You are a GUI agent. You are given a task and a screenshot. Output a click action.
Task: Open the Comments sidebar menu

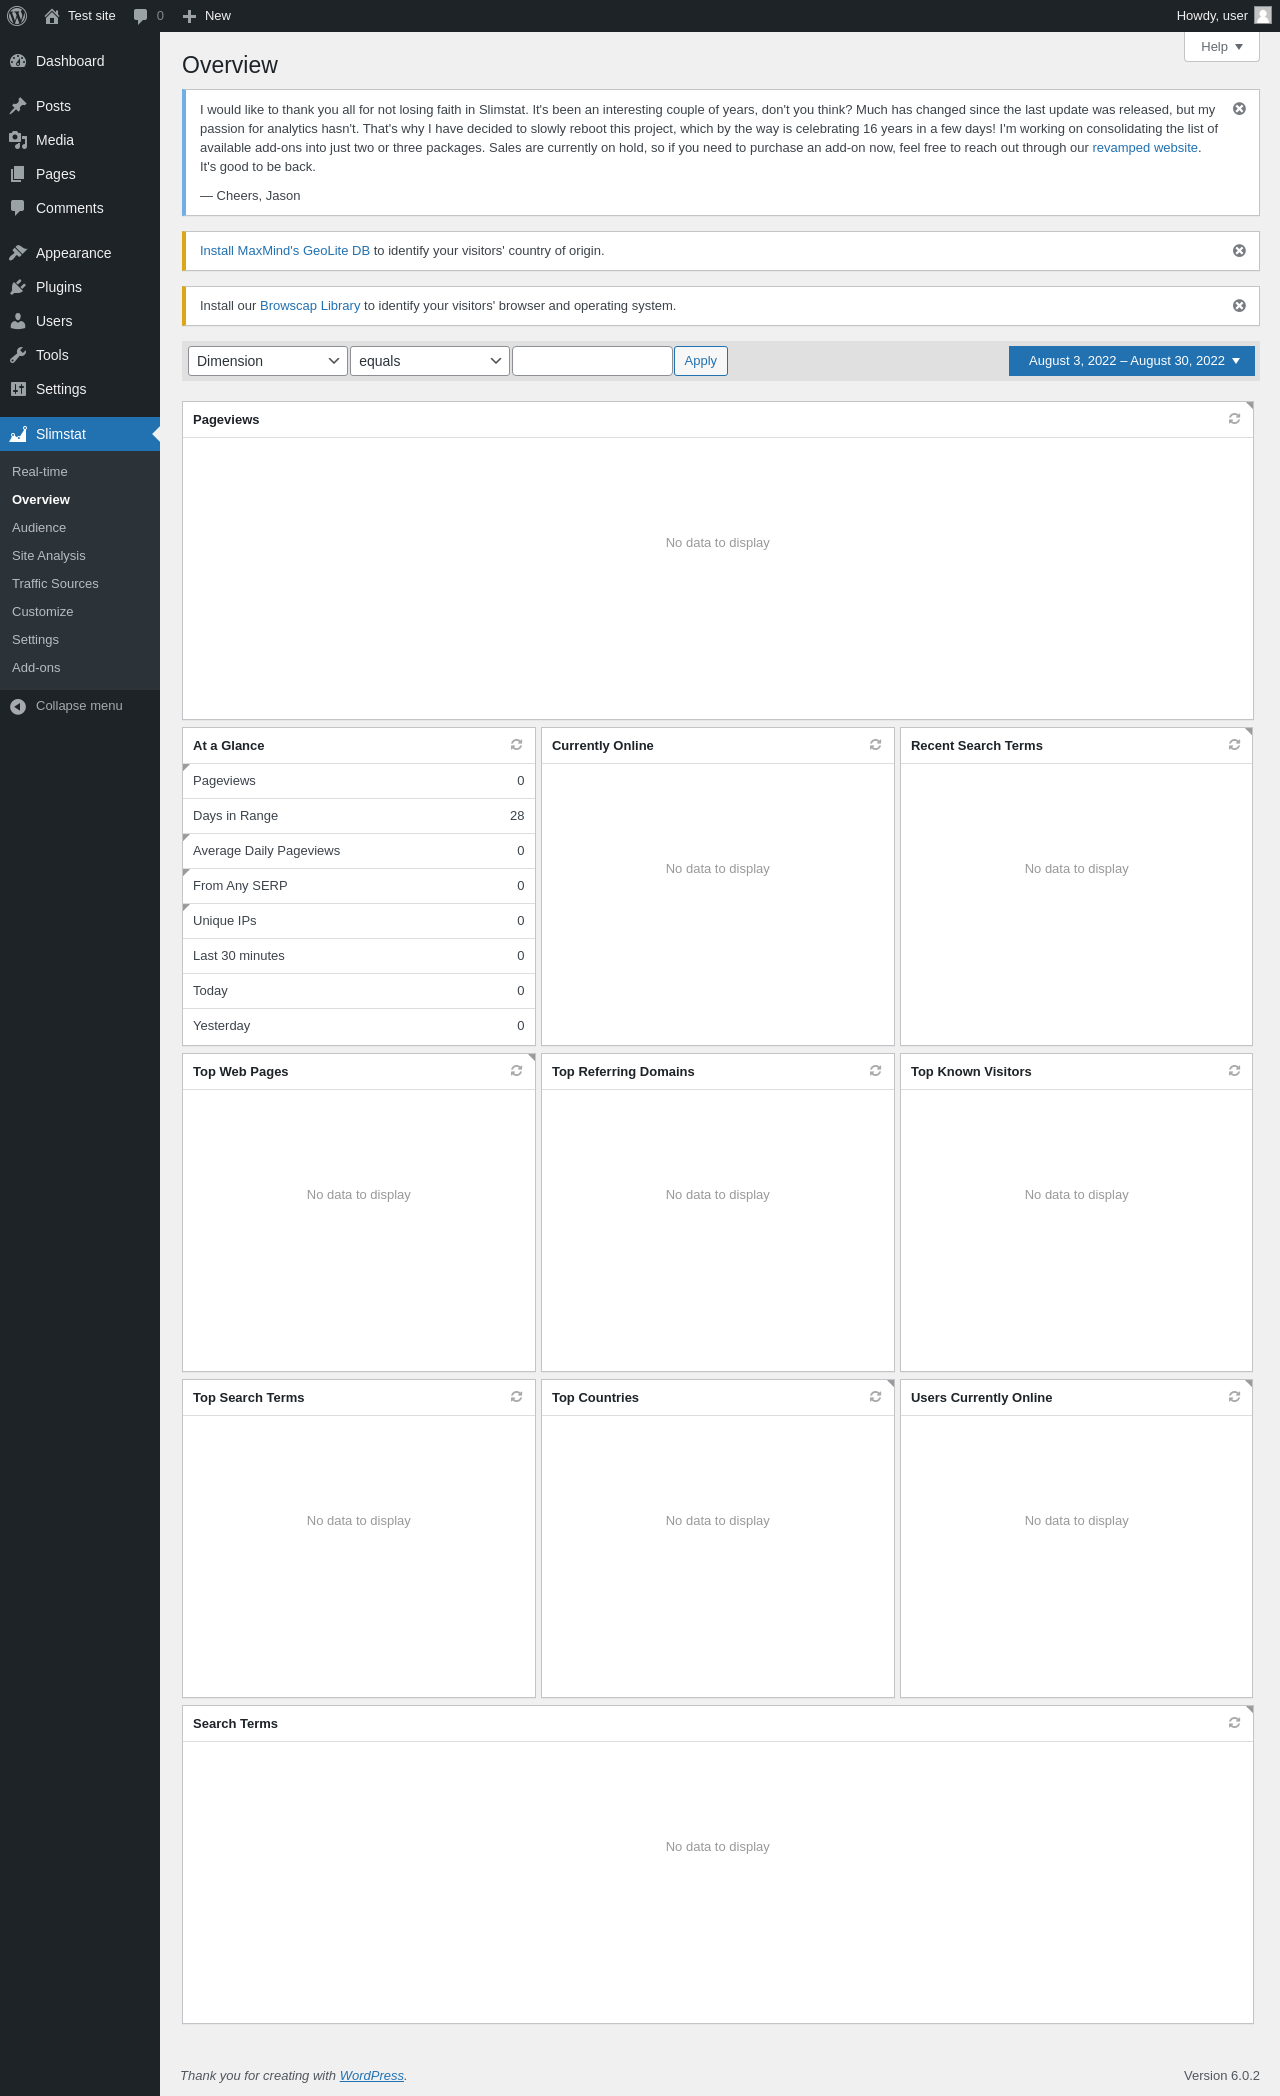[x=80, y=208]
